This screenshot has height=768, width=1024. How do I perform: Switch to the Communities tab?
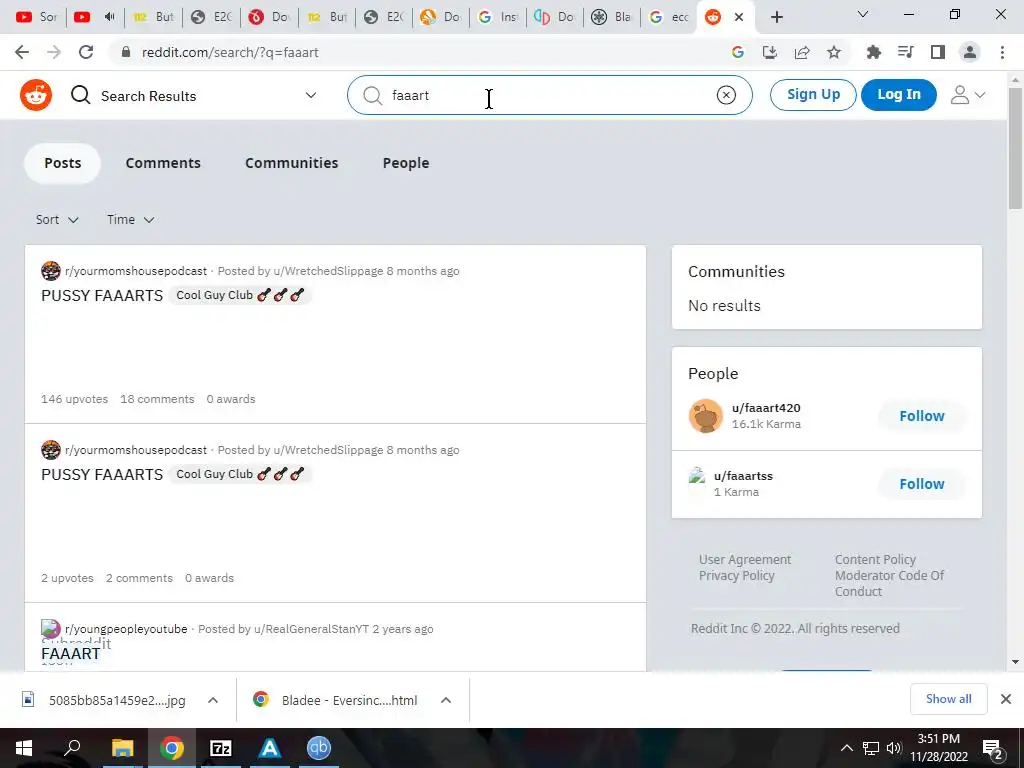point(291,163)
